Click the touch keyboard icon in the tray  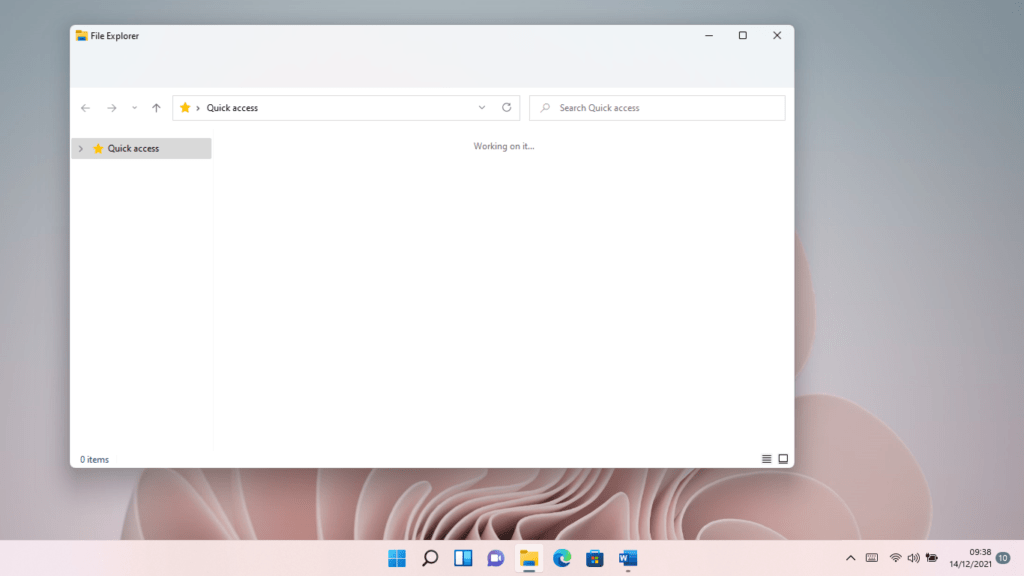(x=871, y=558)
